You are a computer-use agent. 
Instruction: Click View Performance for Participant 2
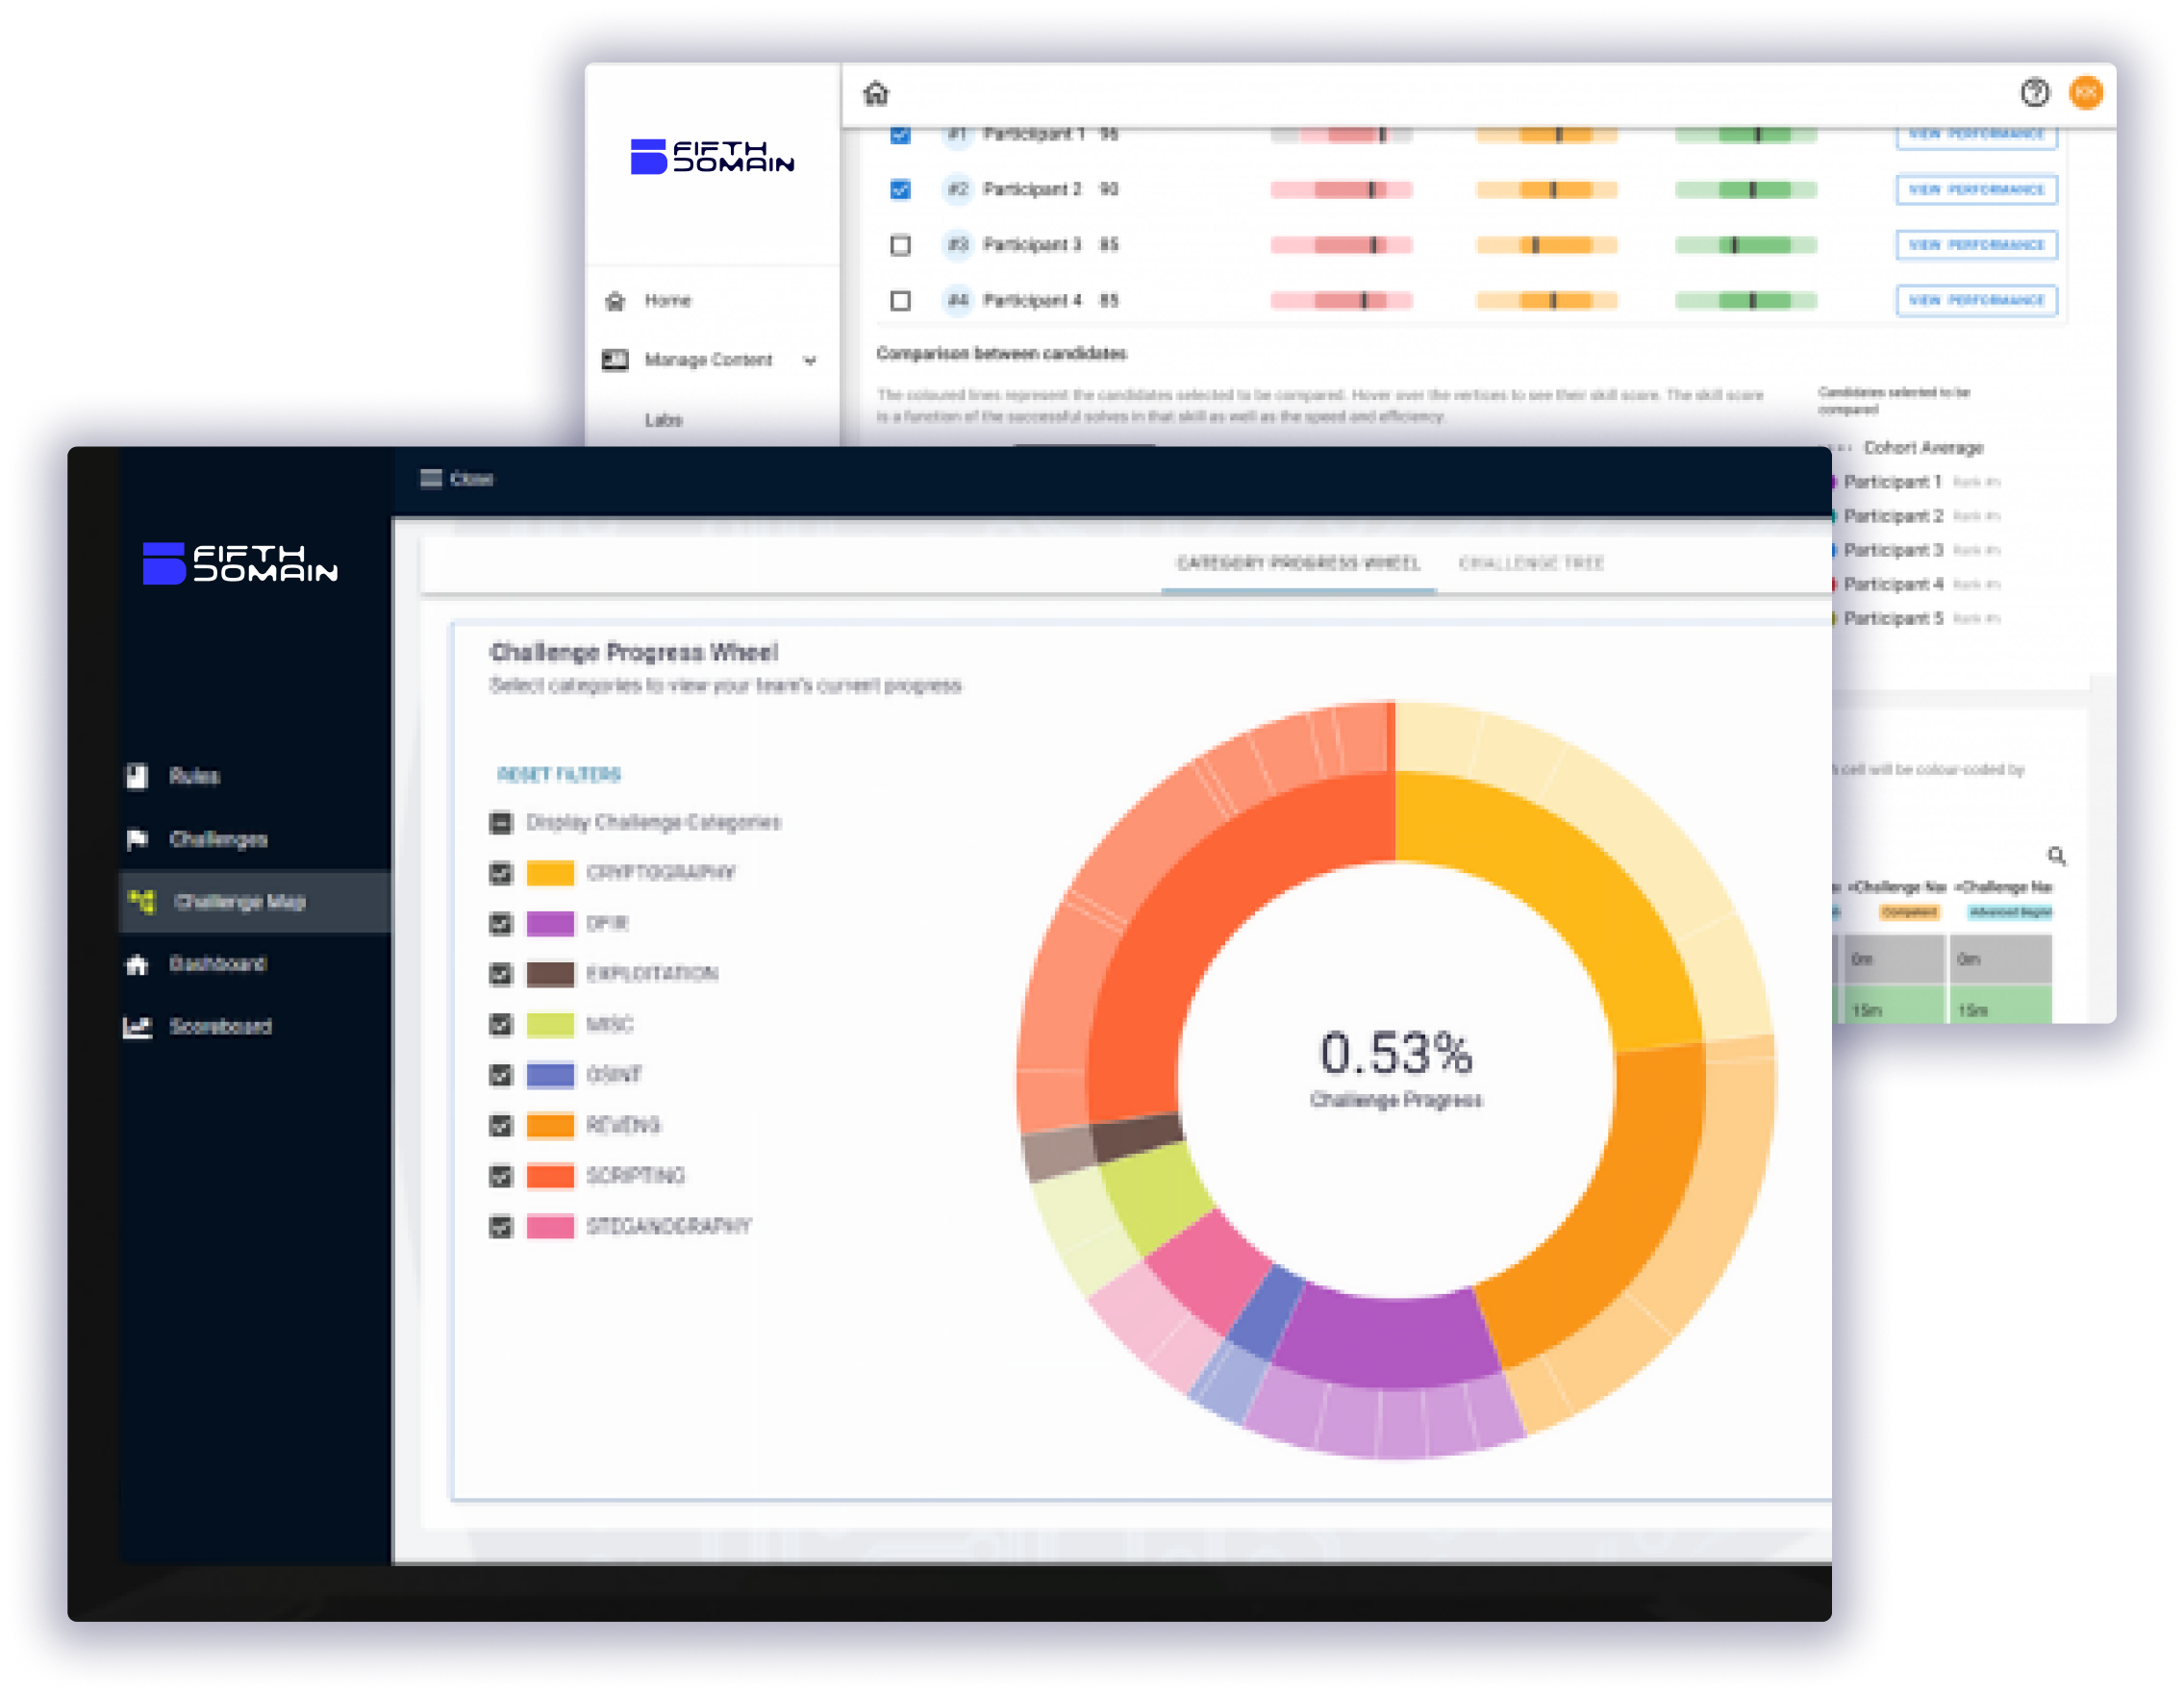pyautogui.click(x=1976, y=189)
